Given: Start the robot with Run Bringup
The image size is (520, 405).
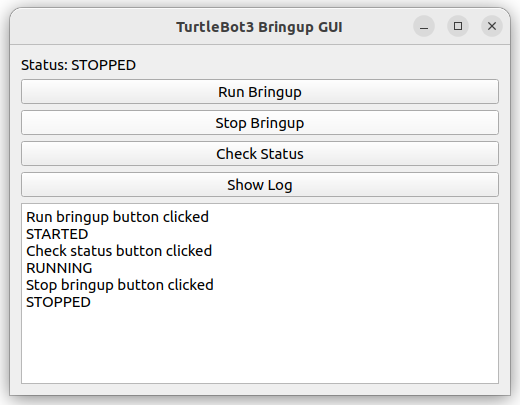Looking at the screenshot, I should coord(260,92).
